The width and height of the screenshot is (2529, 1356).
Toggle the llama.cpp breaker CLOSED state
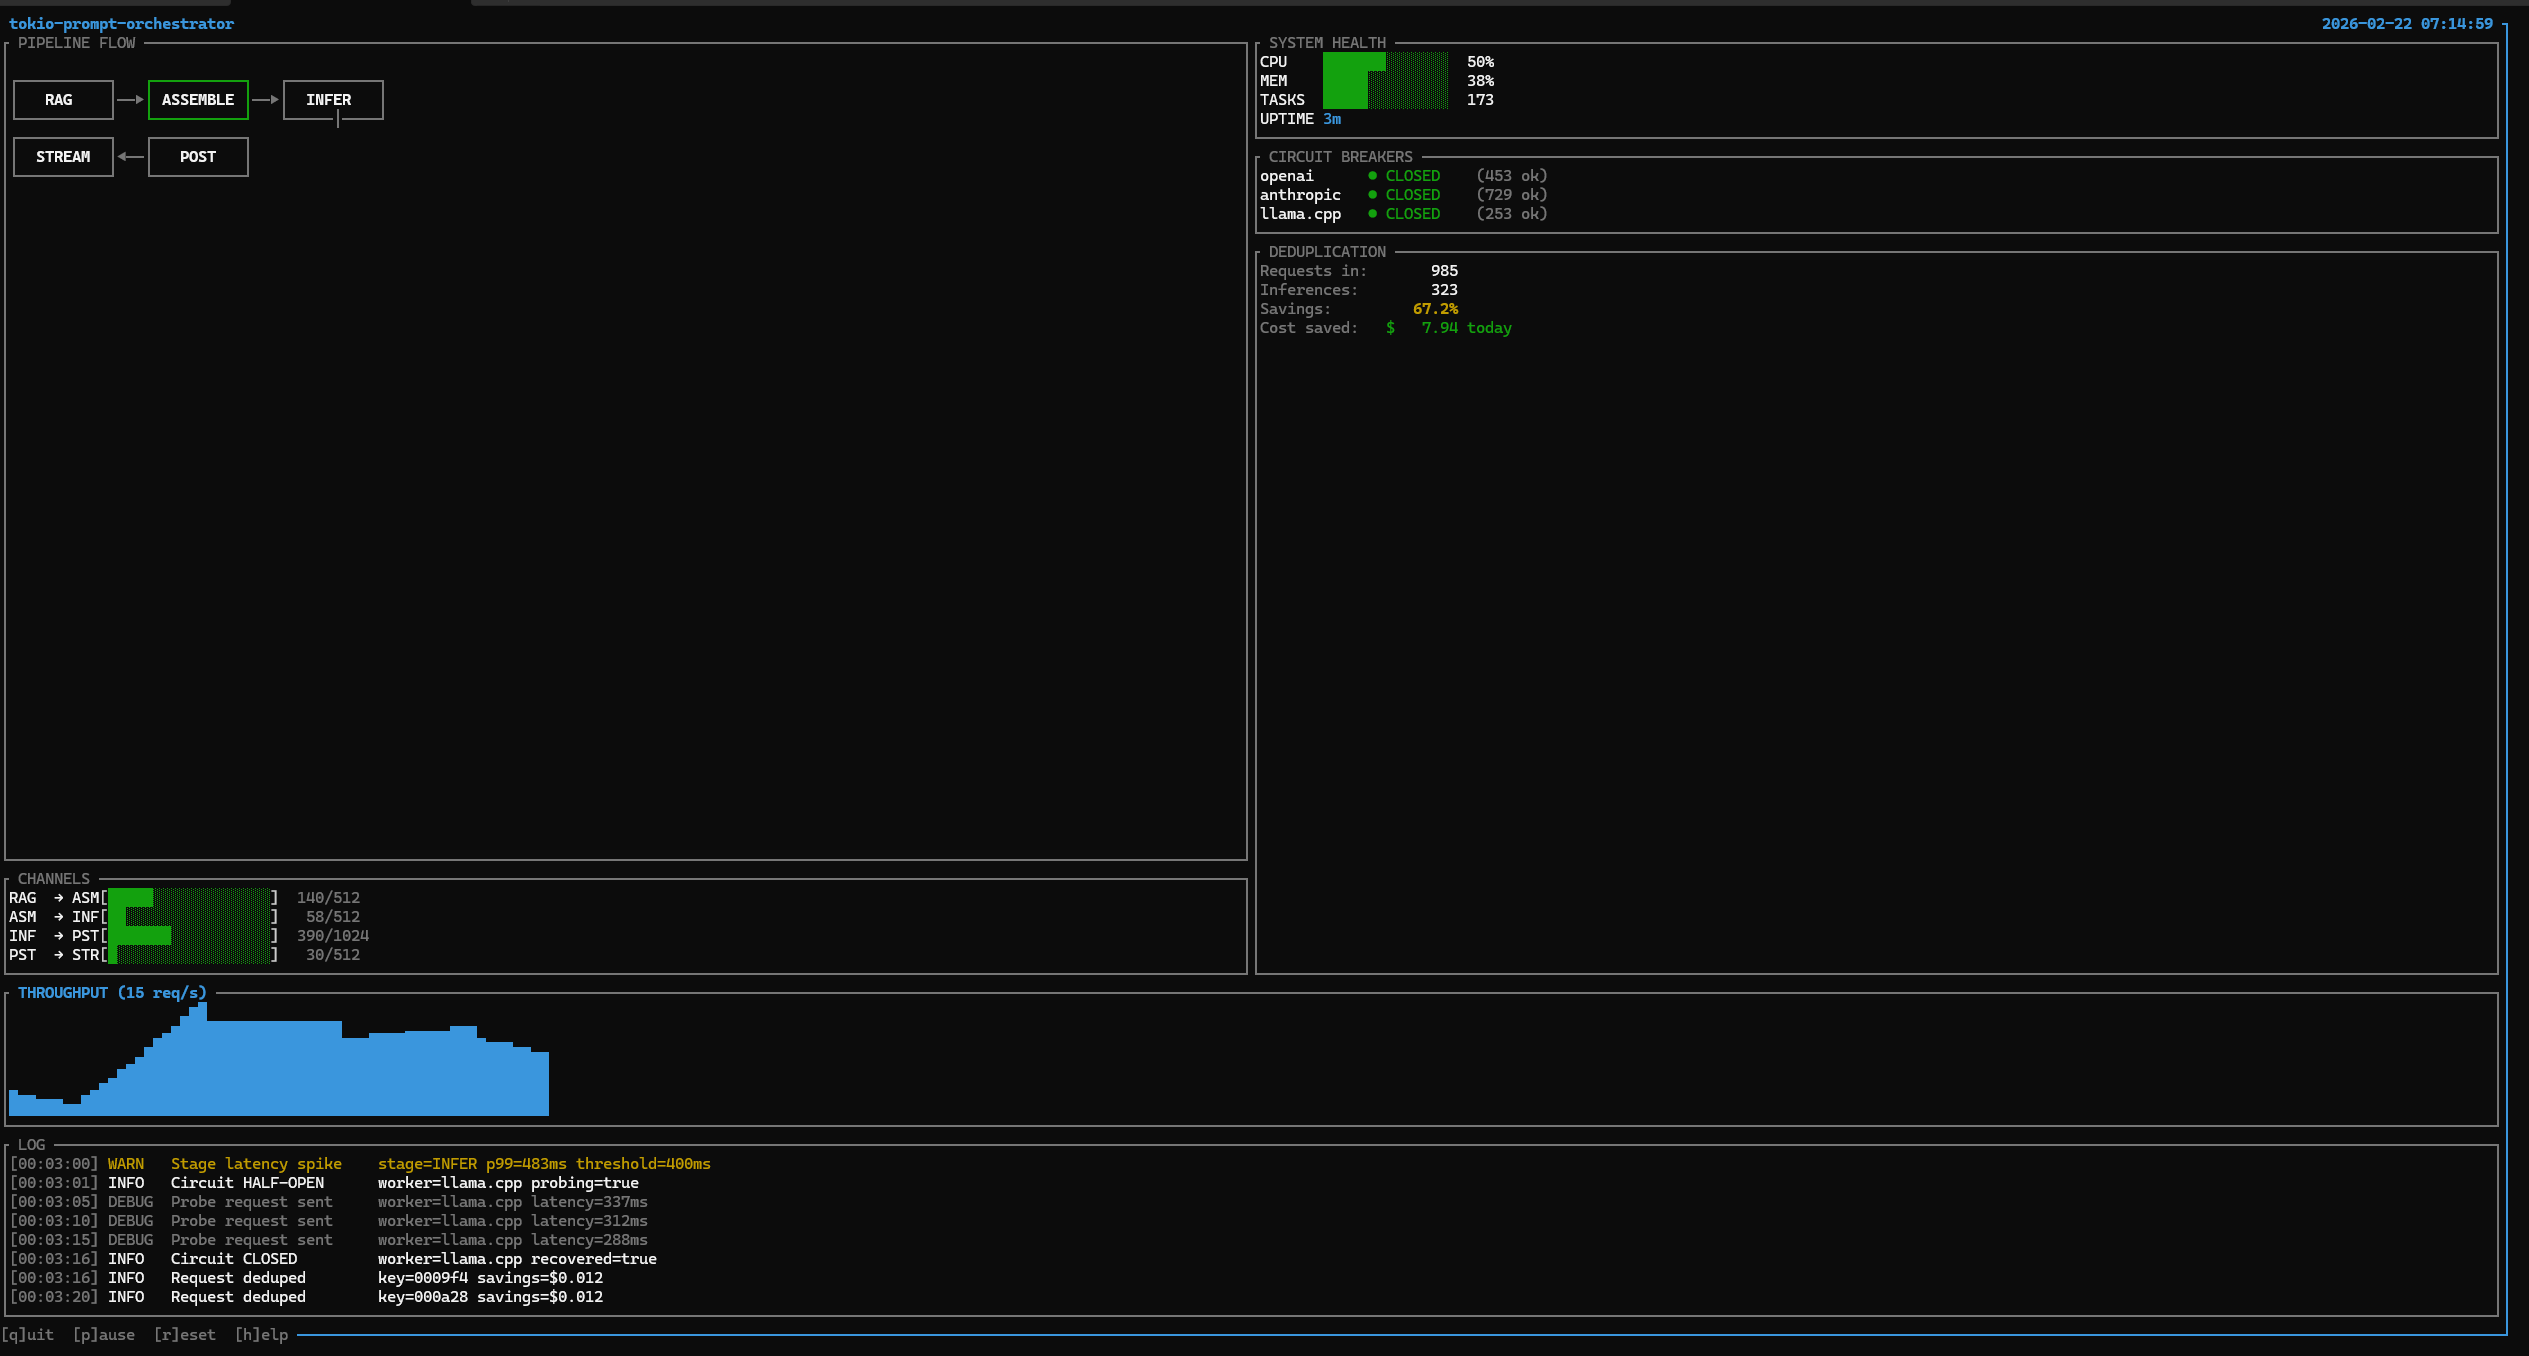click(1412, 214)
